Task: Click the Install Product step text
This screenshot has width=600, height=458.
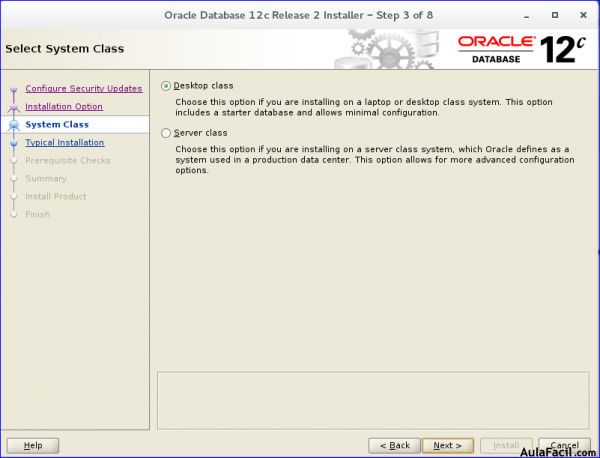Action: point(55,196)
